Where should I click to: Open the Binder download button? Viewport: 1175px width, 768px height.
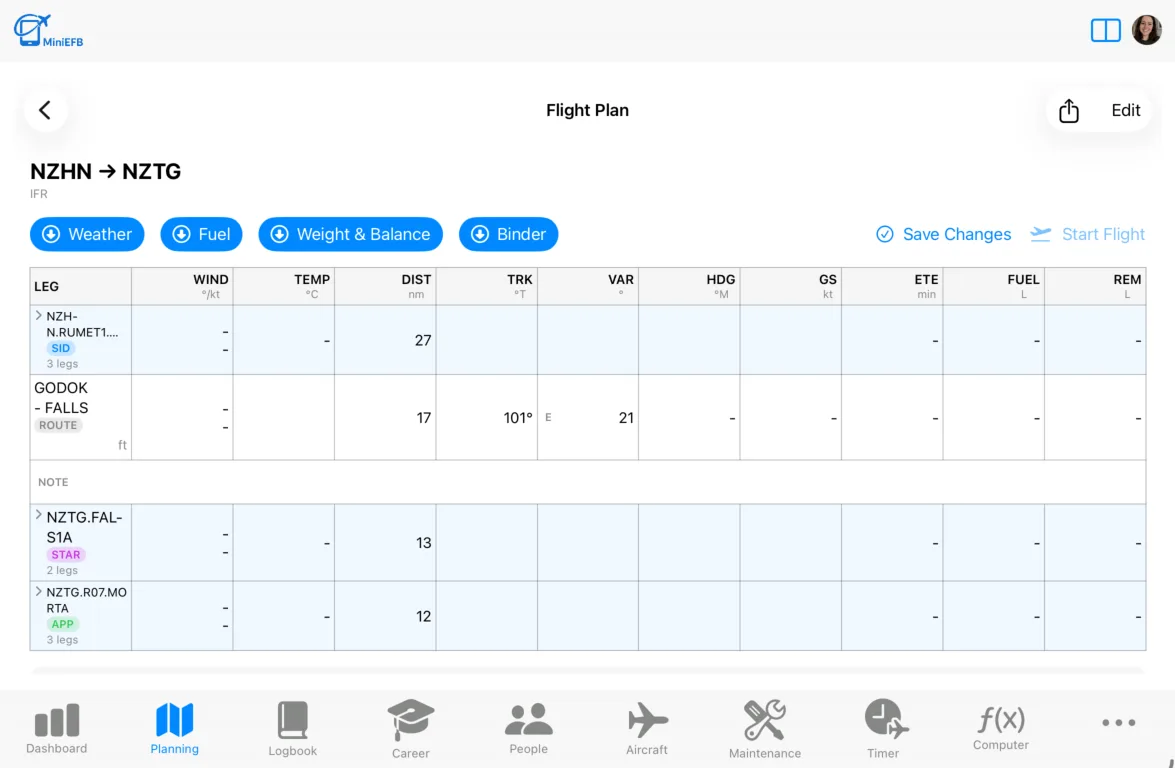click(509, 235)
